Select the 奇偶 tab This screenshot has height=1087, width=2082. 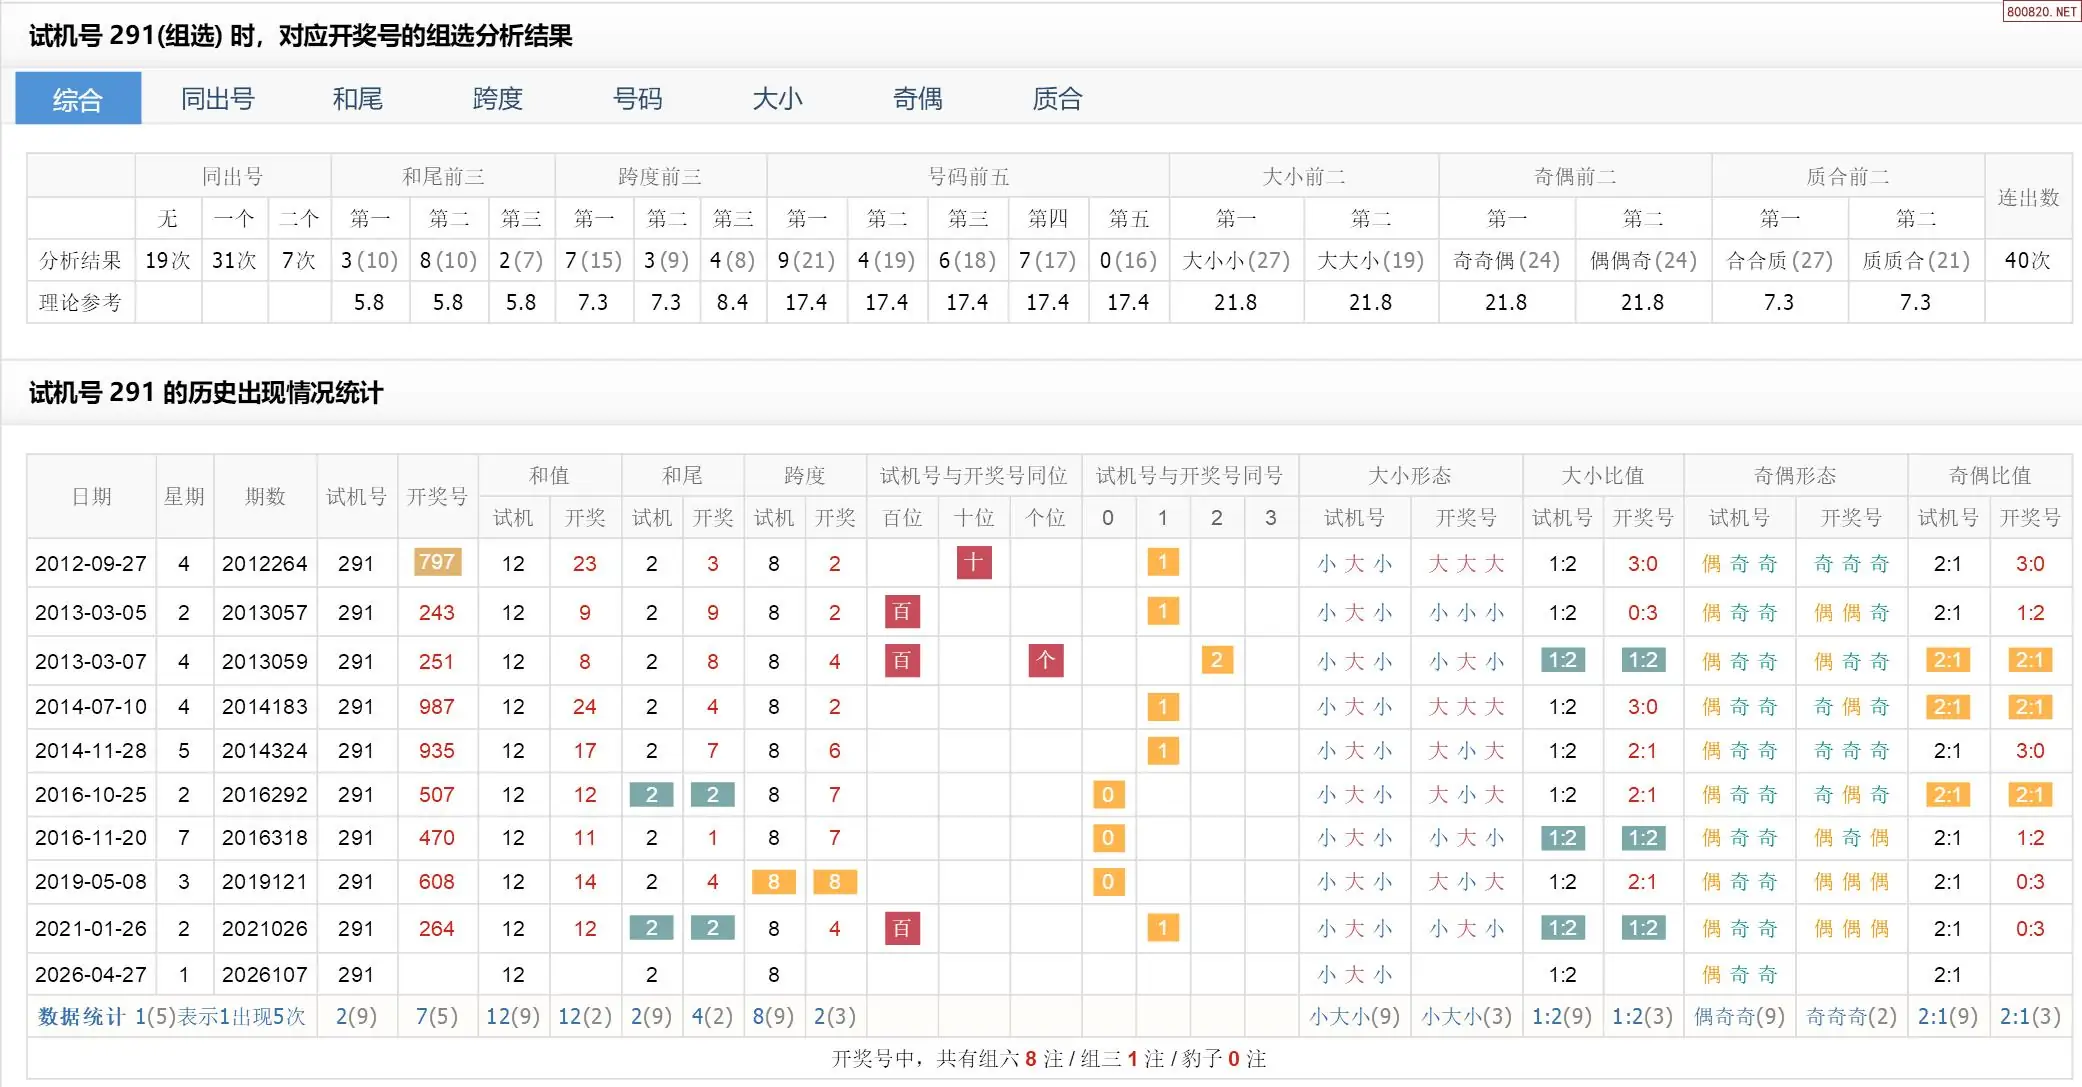coord(917,99)
